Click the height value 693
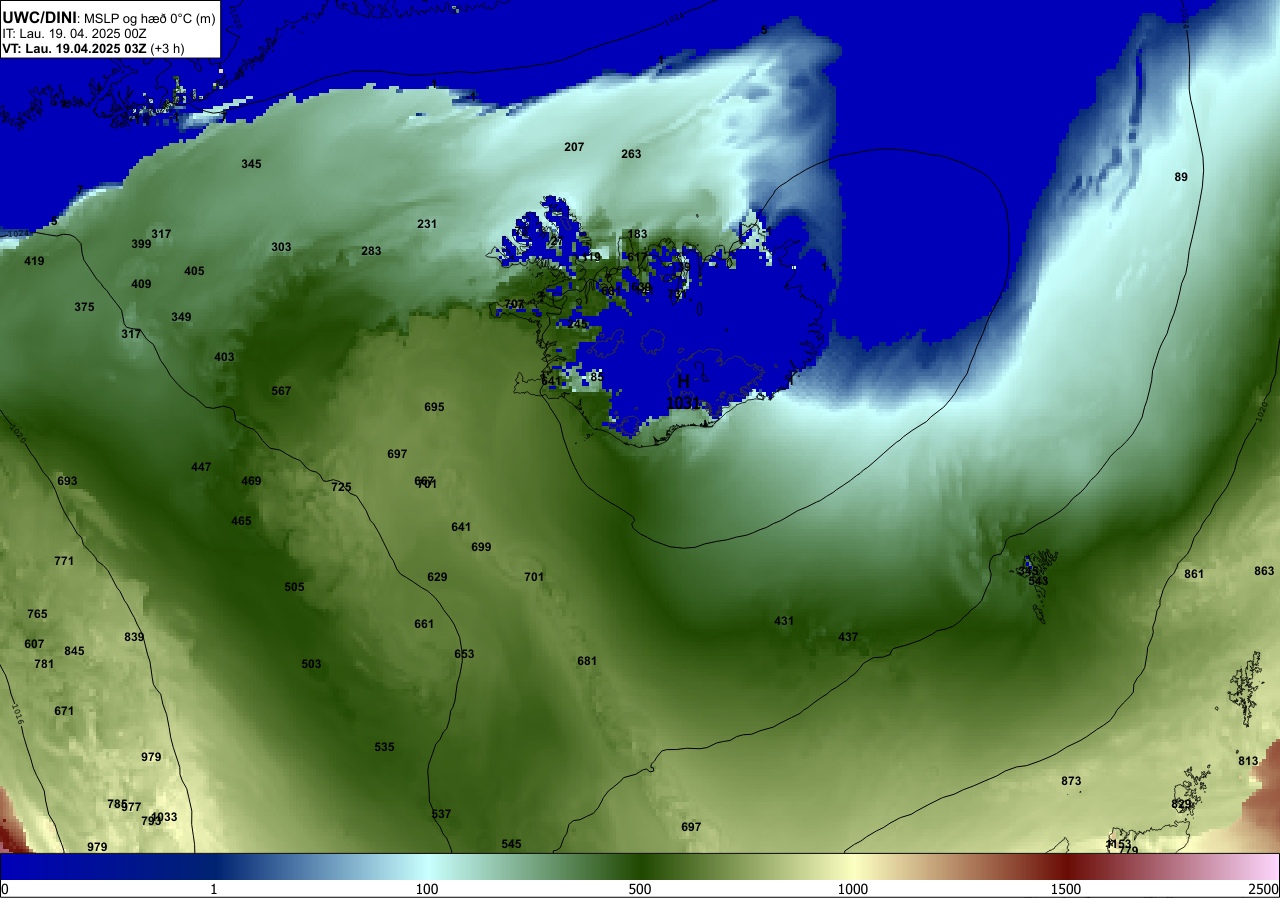Screen dimensions: 1280x898 coord(67,481)
